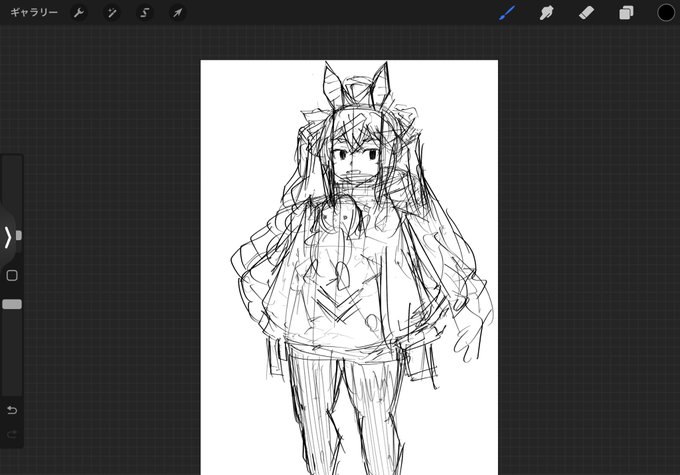This screenshot has width=680, height=475.
Task: Open the Actions wrench menu
Action: (79, 13)
